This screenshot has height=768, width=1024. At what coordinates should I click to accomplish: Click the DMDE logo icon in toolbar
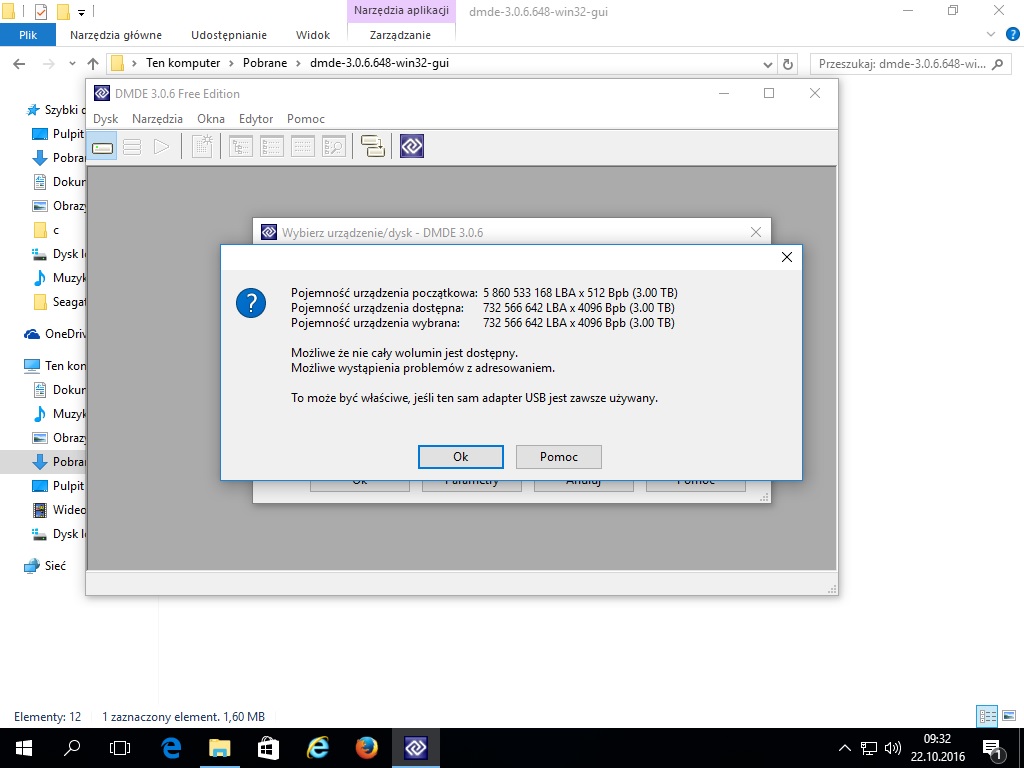point(412,146)
